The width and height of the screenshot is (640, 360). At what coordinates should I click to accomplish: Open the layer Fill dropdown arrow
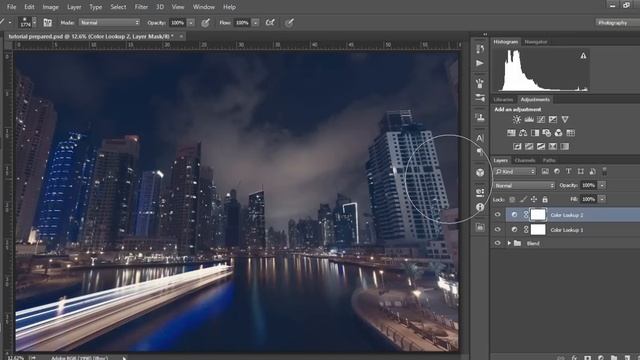click(x=602, y=199)
